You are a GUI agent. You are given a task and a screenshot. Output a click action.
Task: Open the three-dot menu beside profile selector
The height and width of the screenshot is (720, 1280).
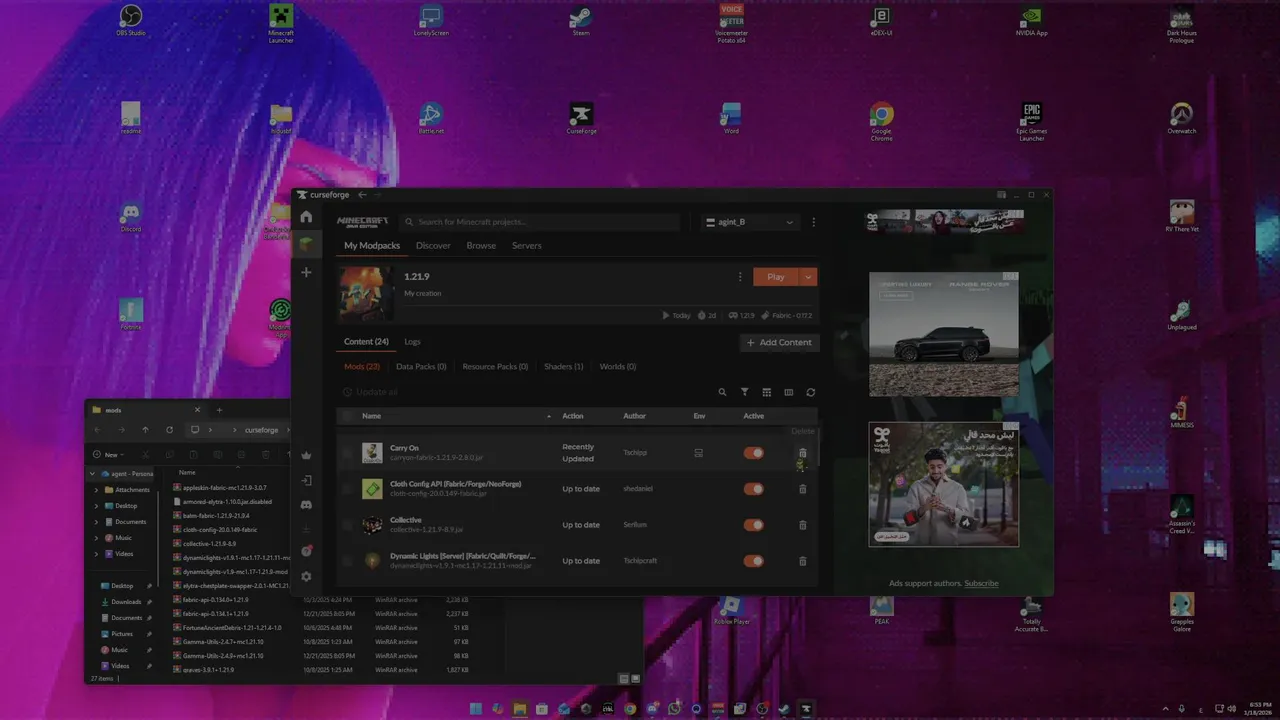coord(813,222)
